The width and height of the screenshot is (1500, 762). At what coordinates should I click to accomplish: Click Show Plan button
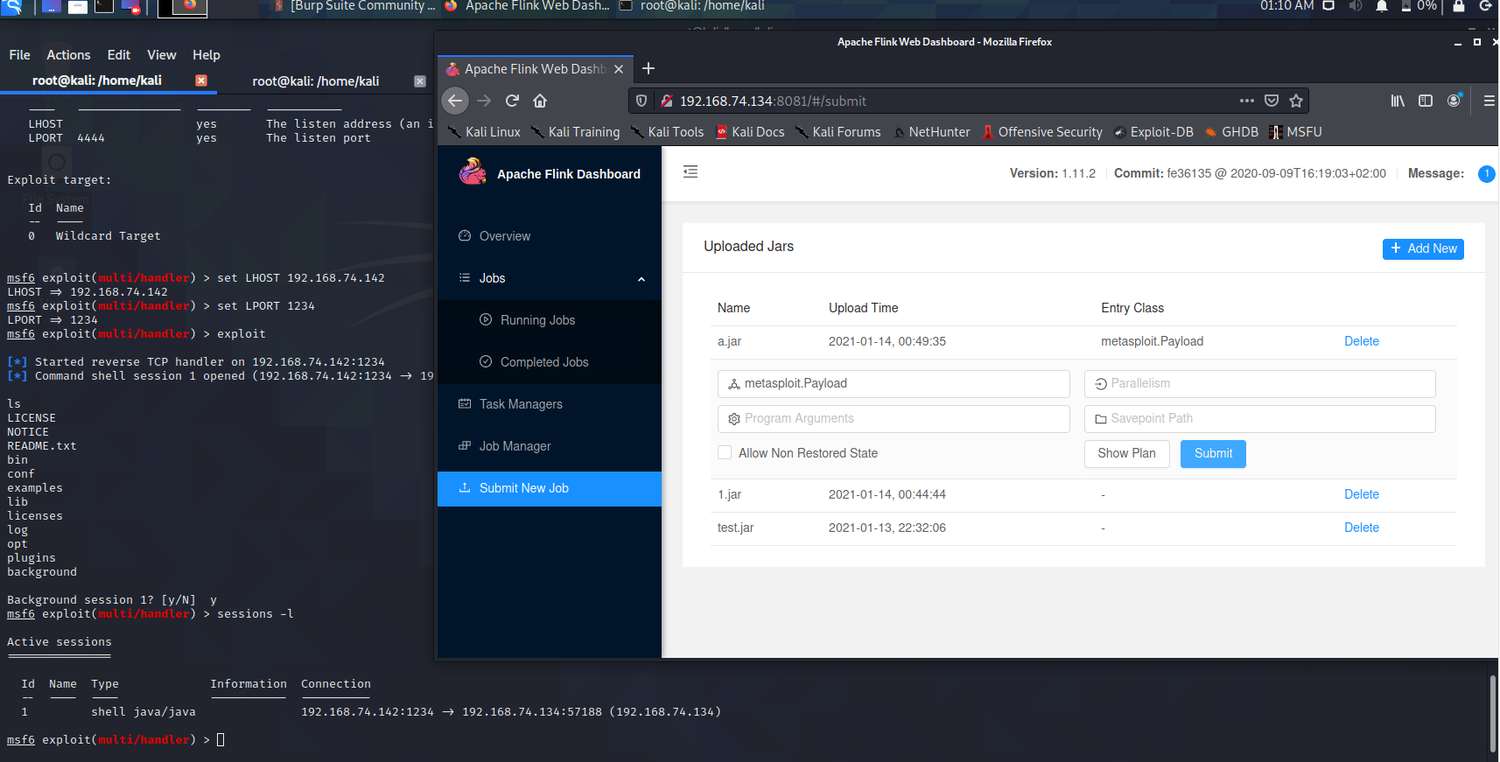pyautogui.click(x=1126, y=453)
